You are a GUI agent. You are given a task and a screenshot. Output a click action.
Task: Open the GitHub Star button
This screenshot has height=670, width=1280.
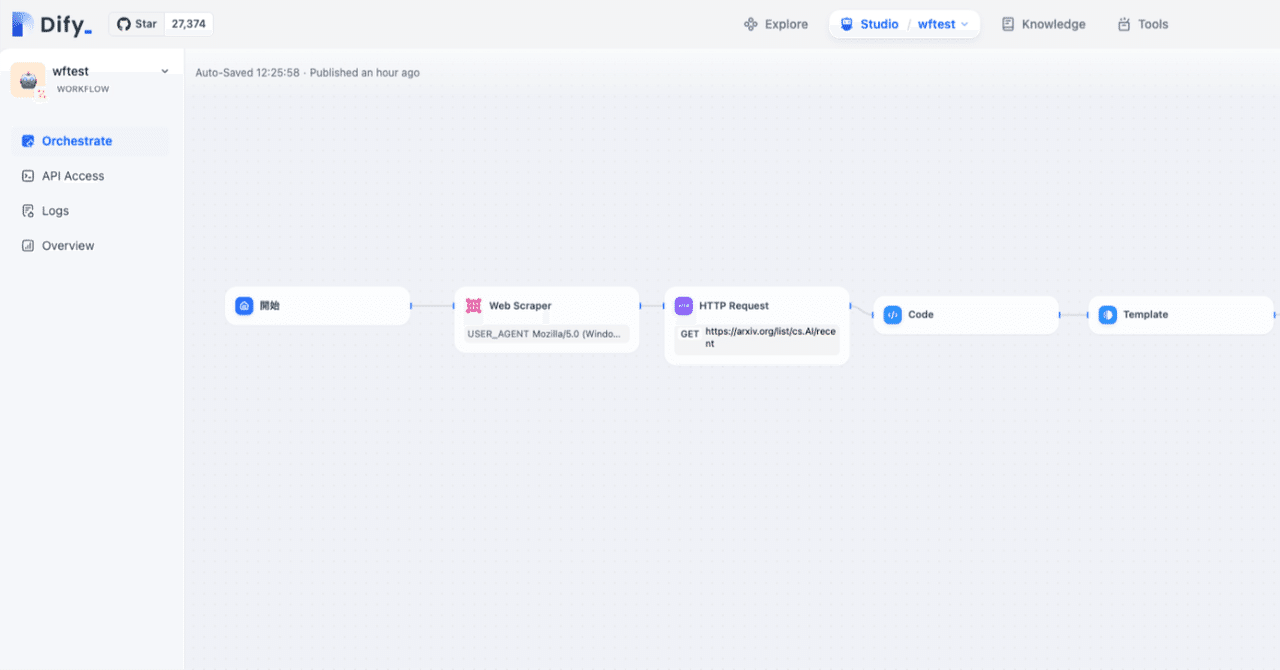click(136, 24)
